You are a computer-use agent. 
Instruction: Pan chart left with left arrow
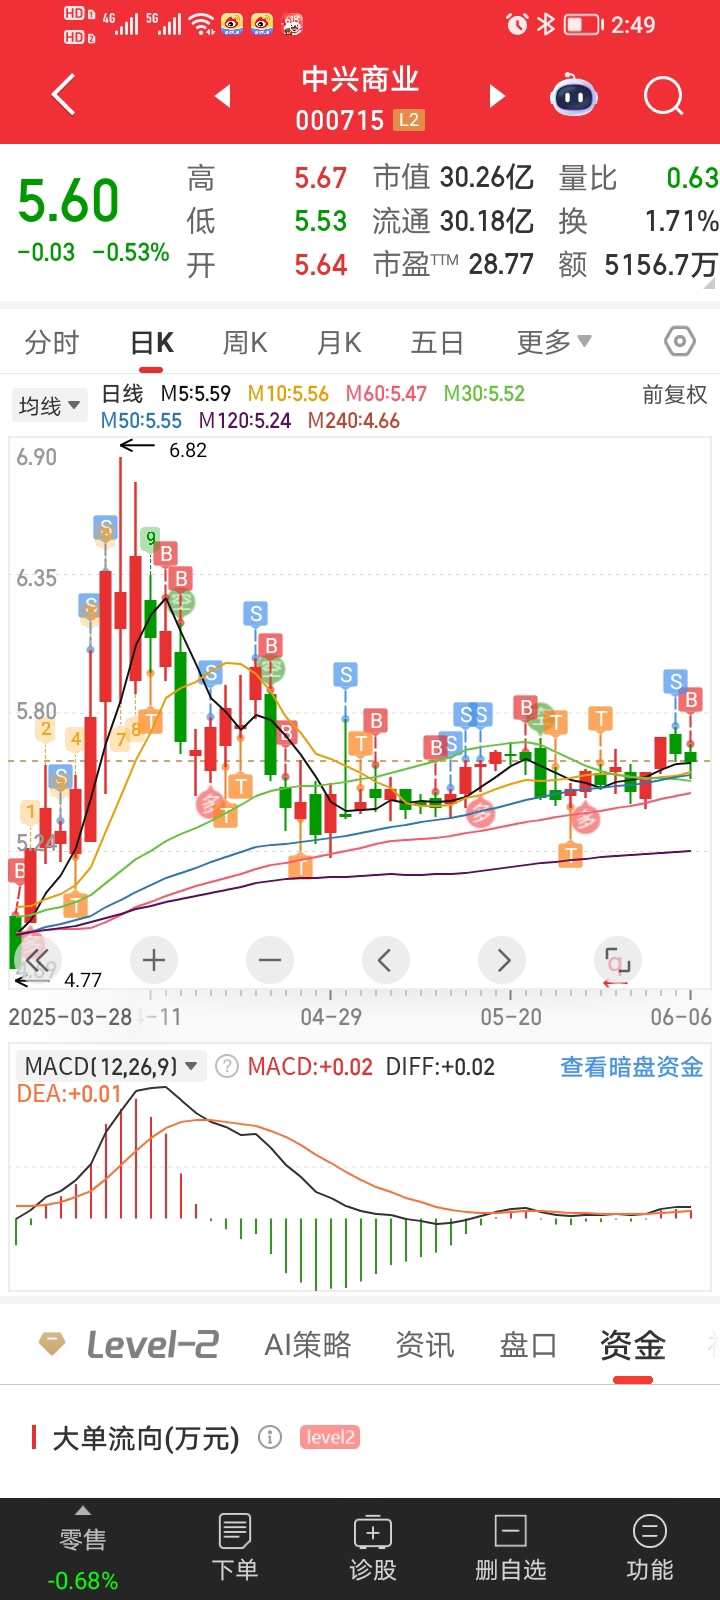(x=385, y=961)
